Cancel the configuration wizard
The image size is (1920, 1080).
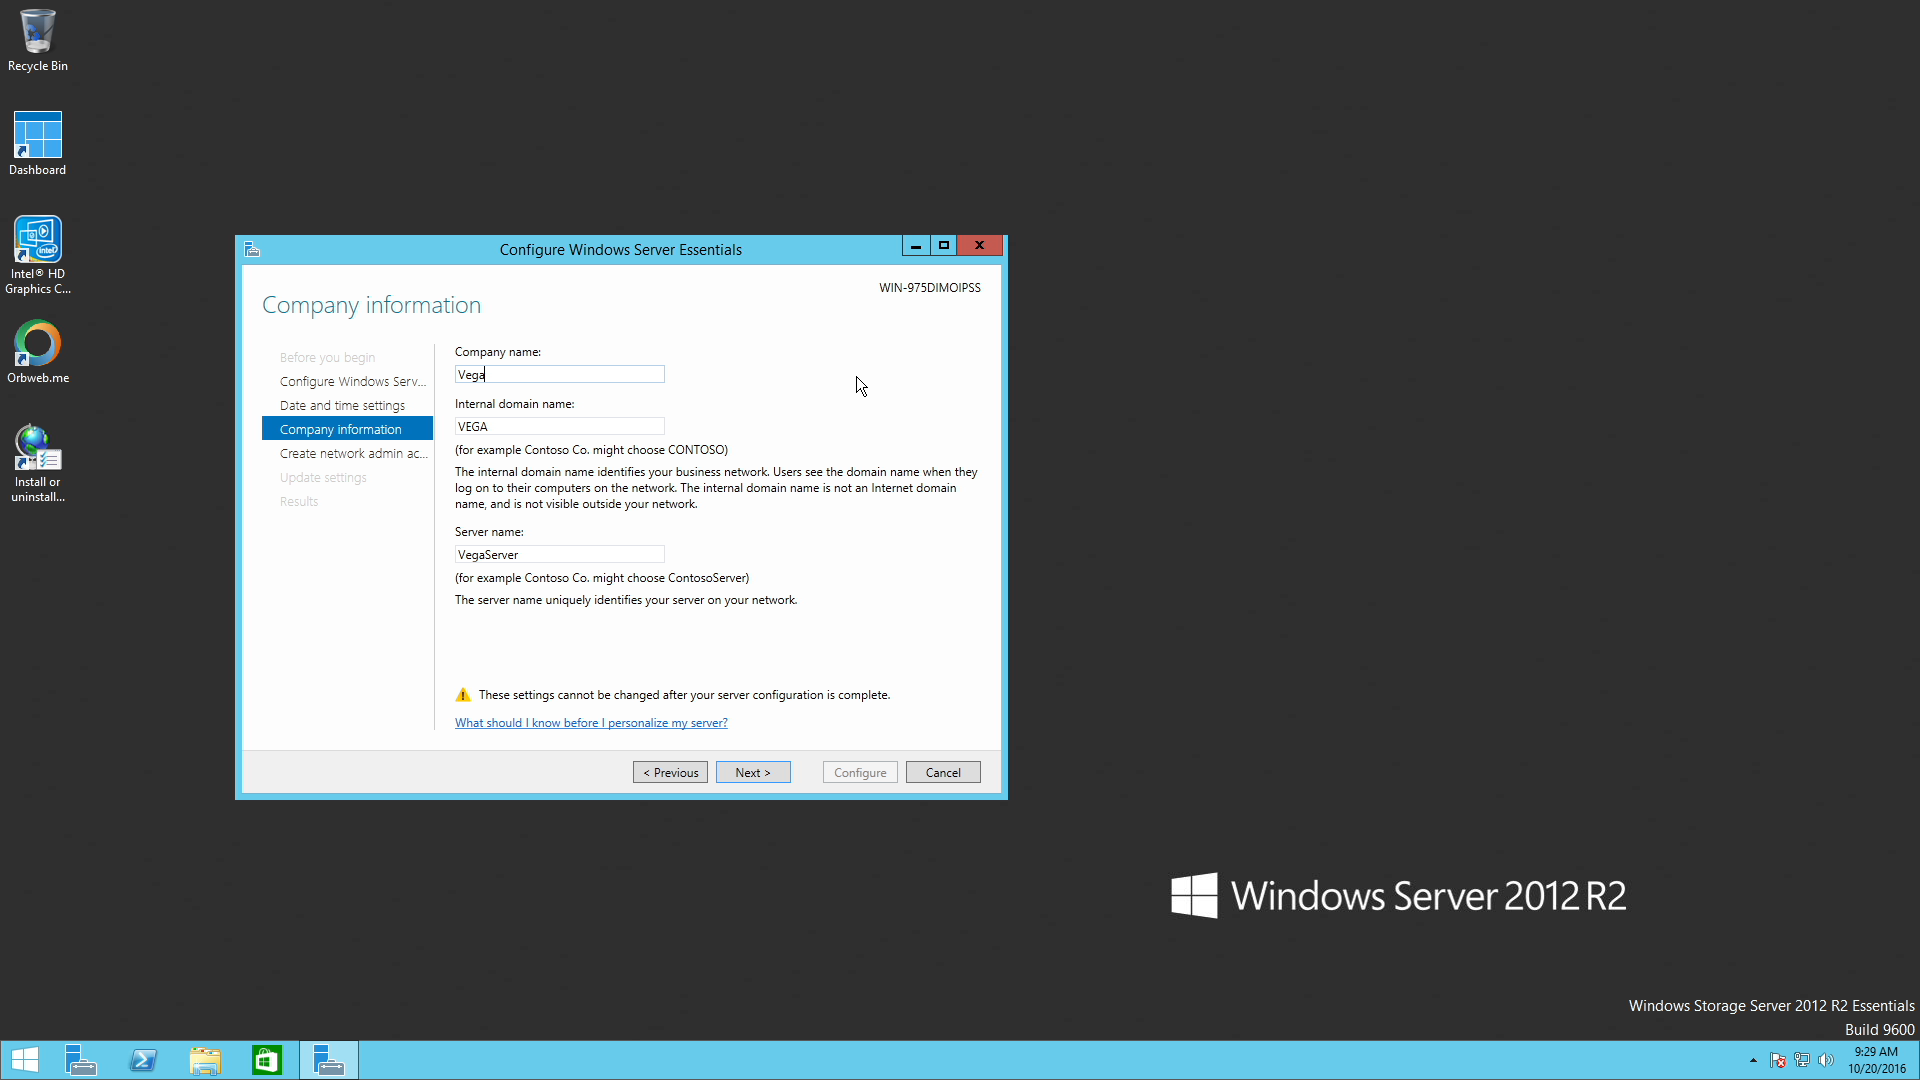point(942,772)
